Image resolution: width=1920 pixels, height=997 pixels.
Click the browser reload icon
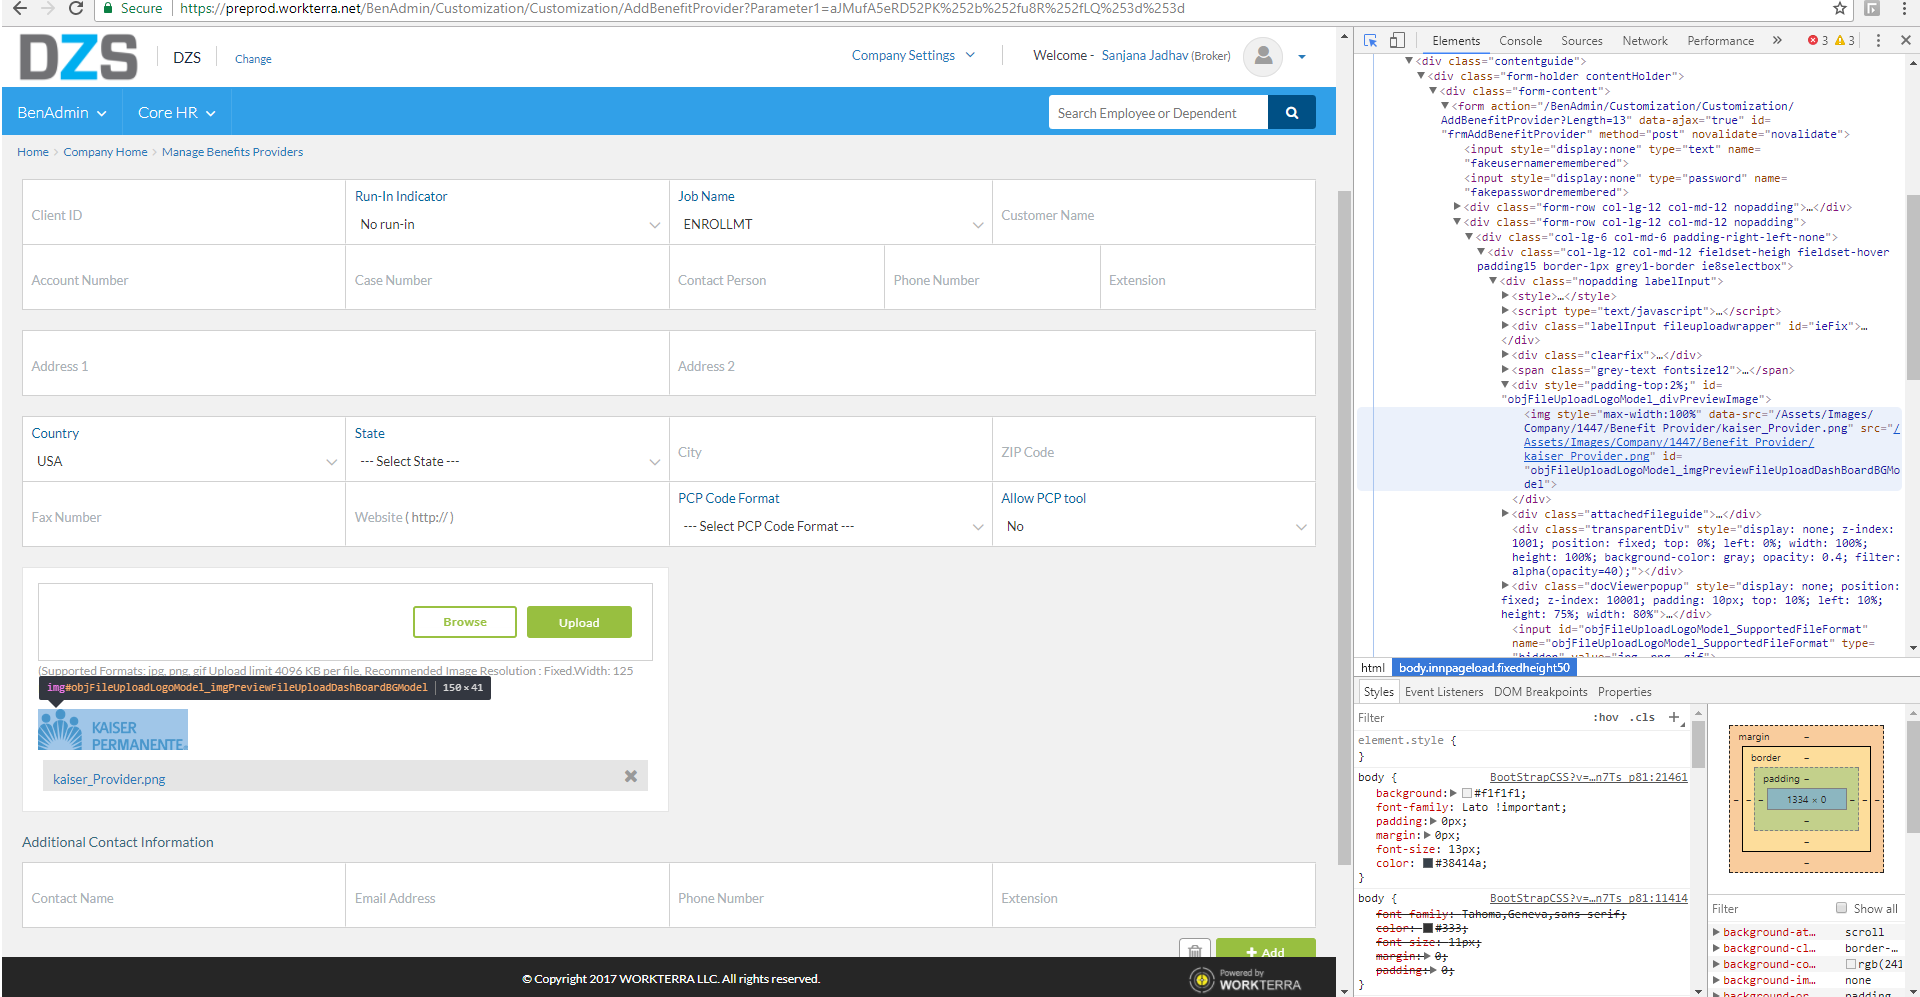click(x=75, y=8)
